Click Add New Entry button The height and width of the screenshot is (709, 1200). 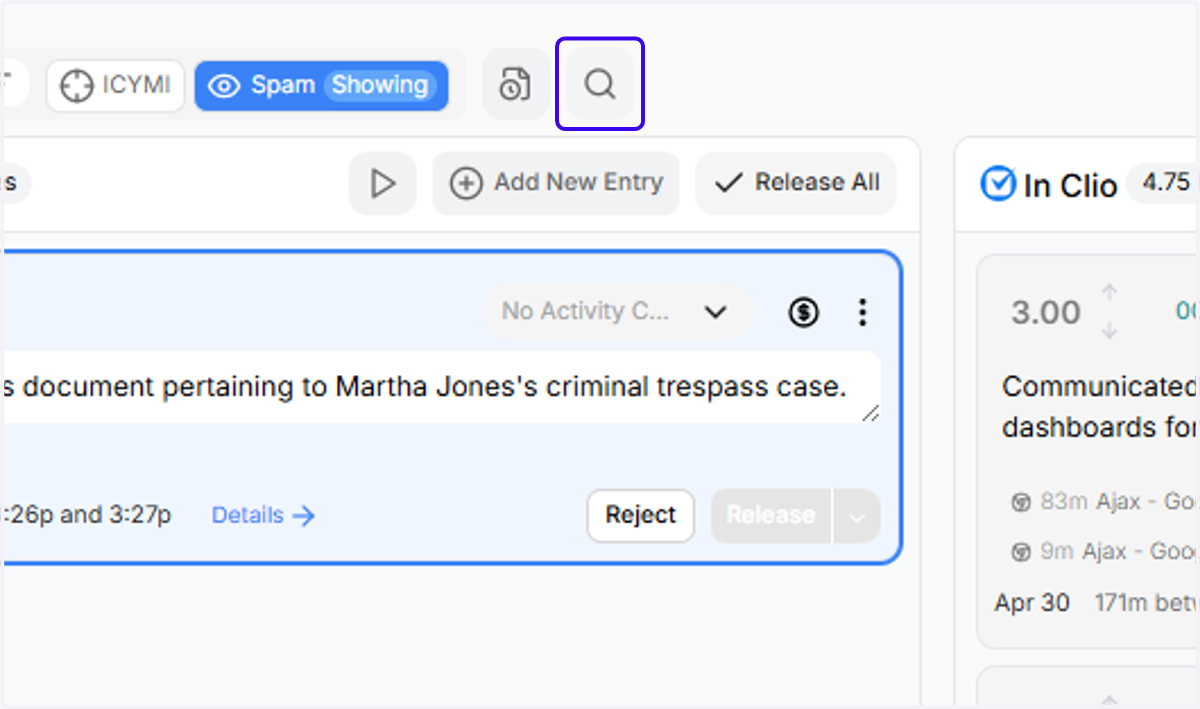[556, 183]
